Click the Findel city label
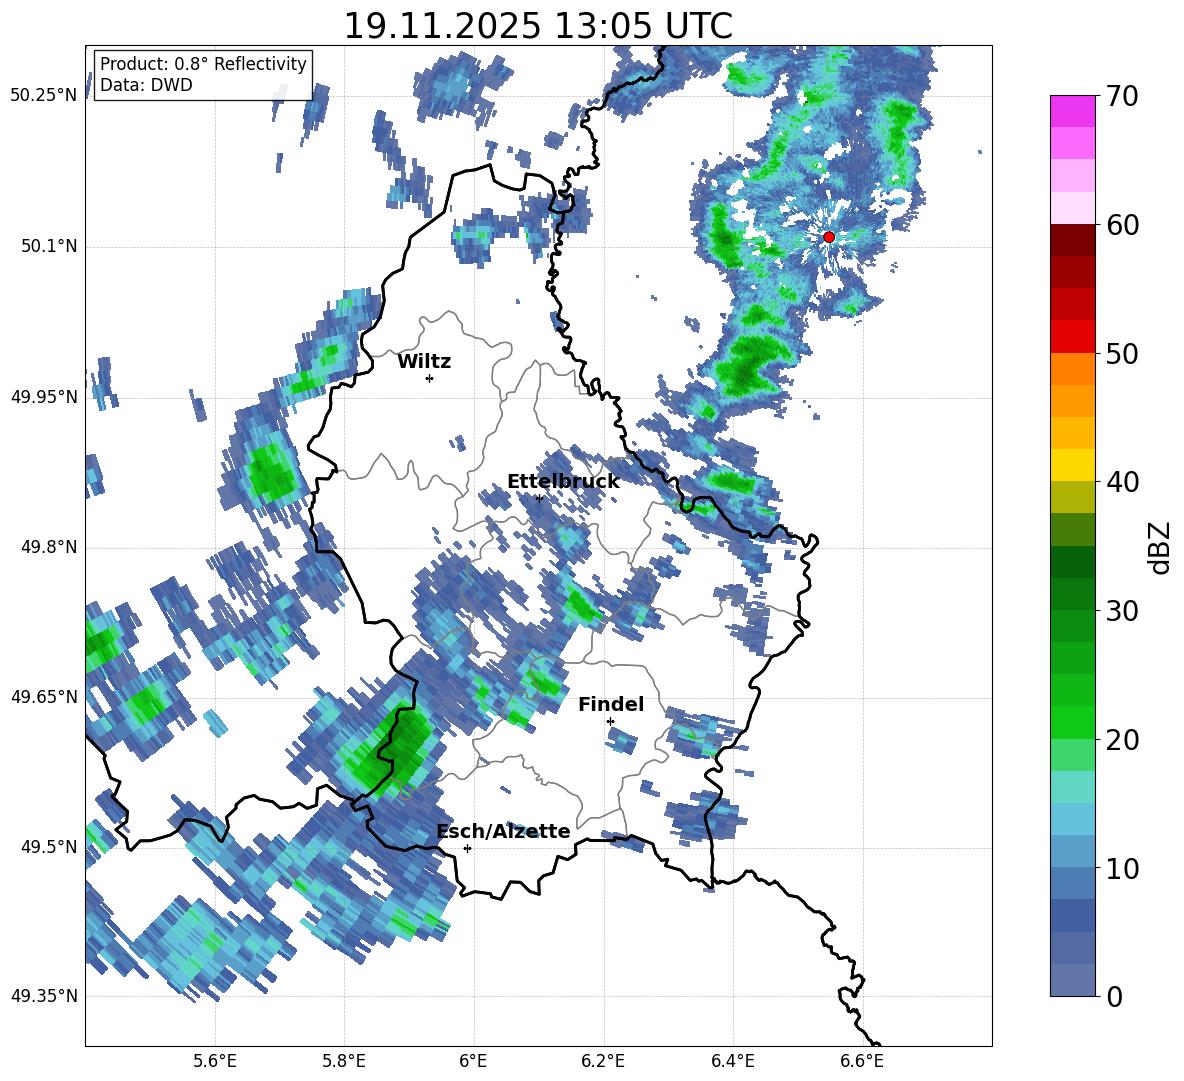1184x1081 pixels. [x=611, y=704]
